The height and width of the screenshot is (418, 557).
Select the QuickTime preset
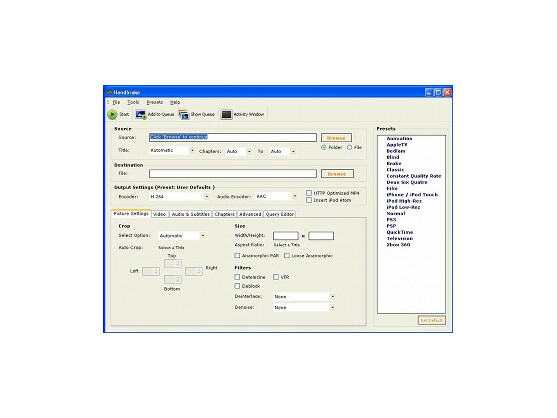point(400,232)
